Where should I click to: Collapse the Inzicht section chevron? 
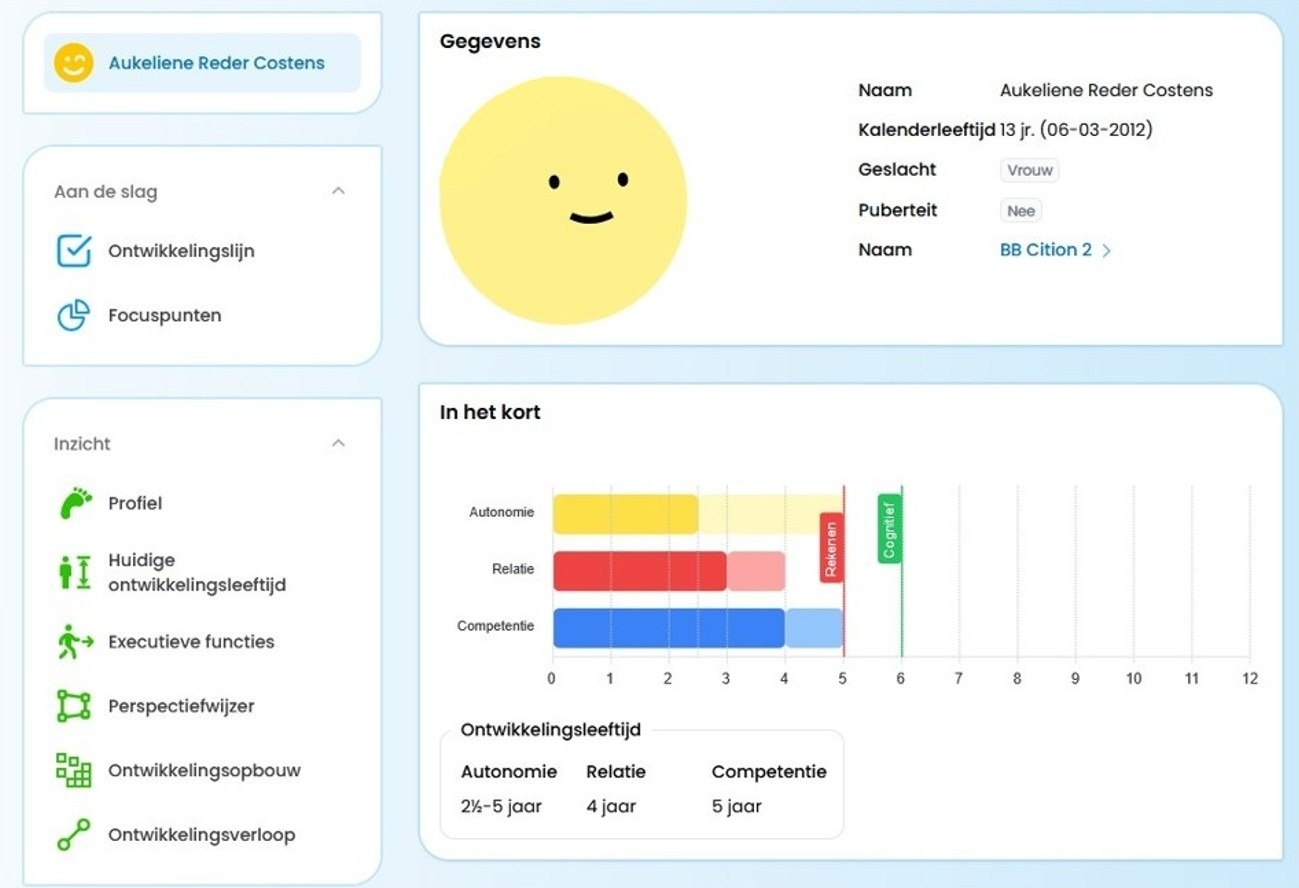(x=338, y=443)
